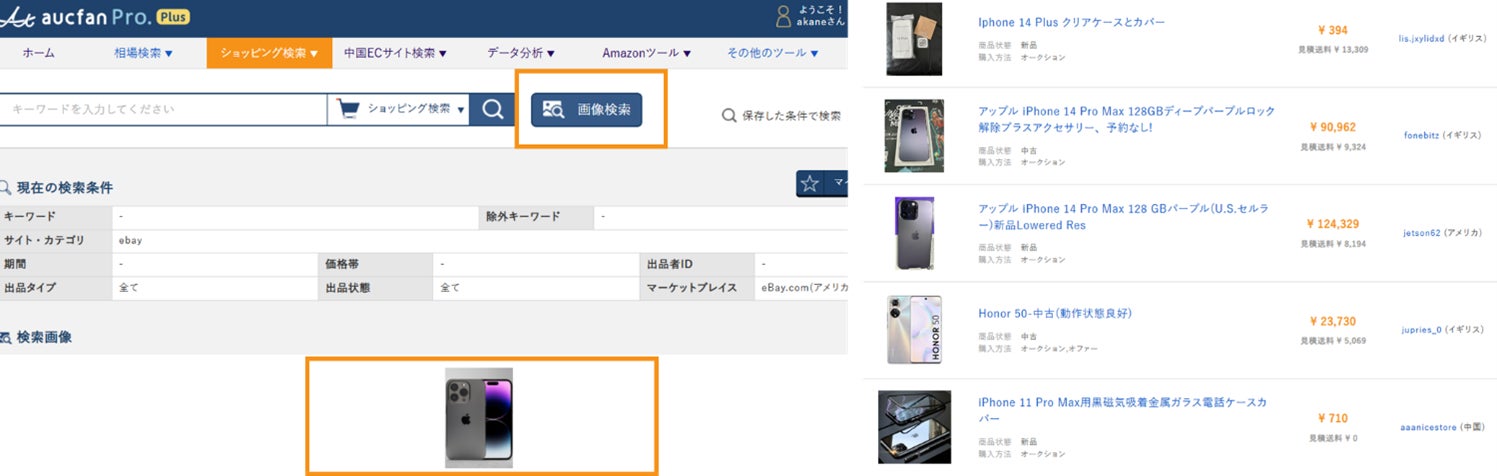Click the 画像検索 image search button
1497x476 pixels.
pos(586,110)
